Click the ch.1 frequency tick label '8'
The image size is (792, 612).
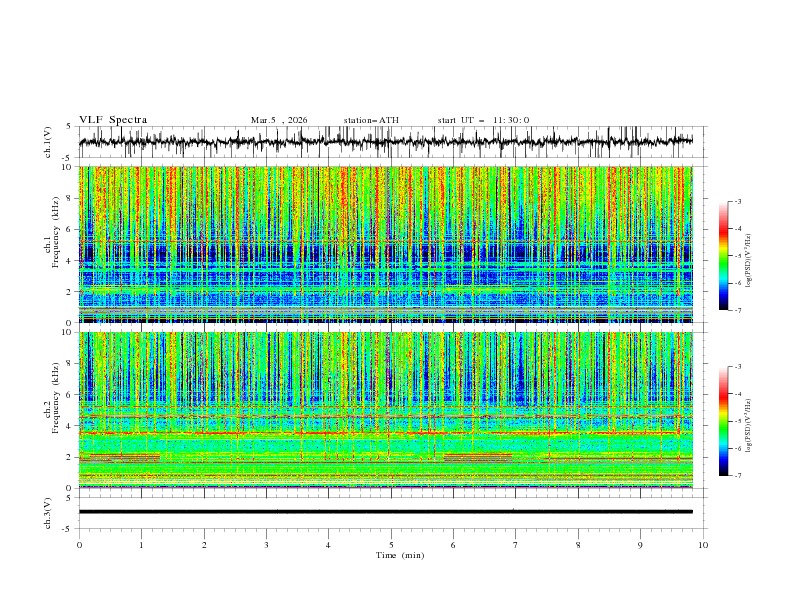71,198
